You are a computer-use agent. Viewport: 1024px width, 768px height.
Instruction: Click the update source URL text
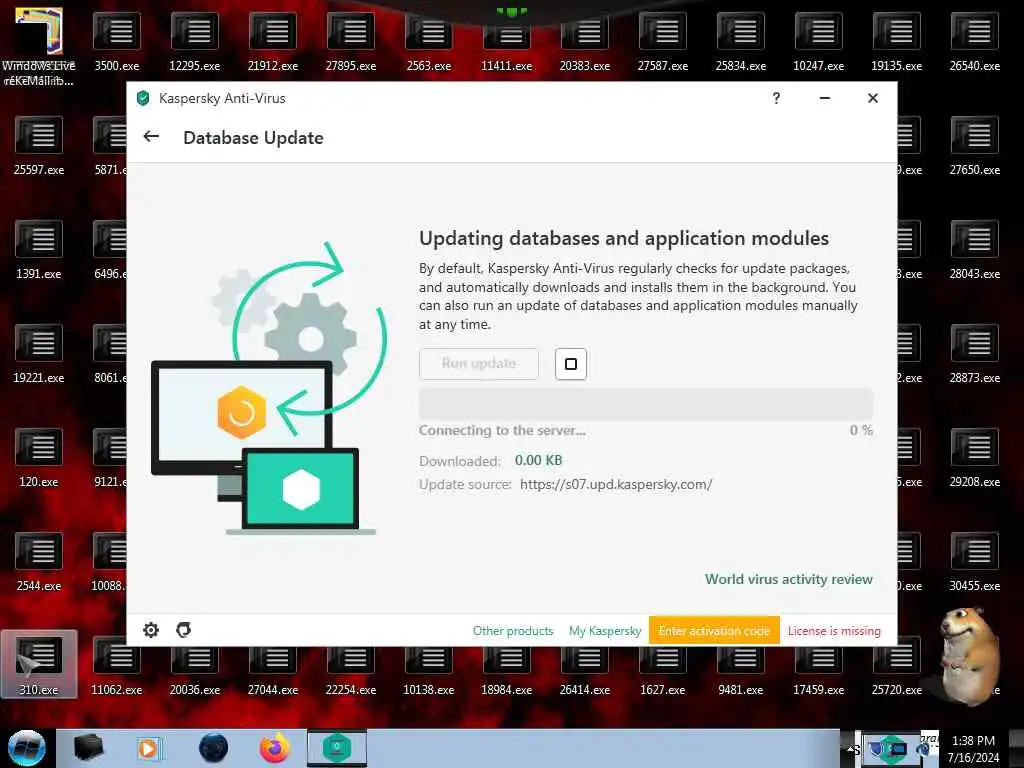(616, 485)
